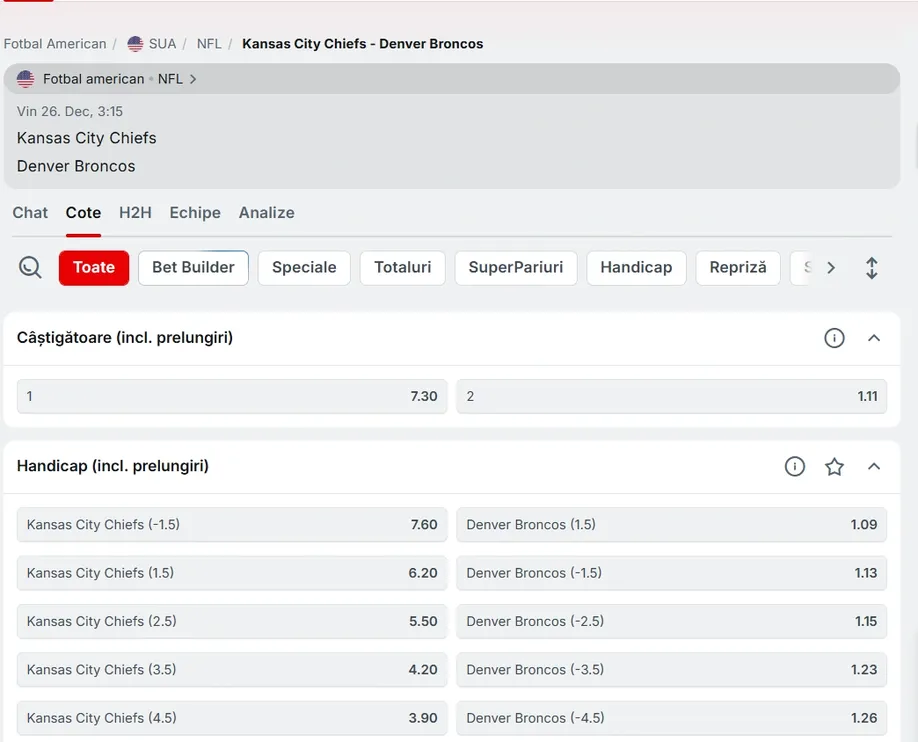
Task: Collapse the Handicap (incl. prelungiri) section
Action: pyautogui.click(x=874, y=466)
